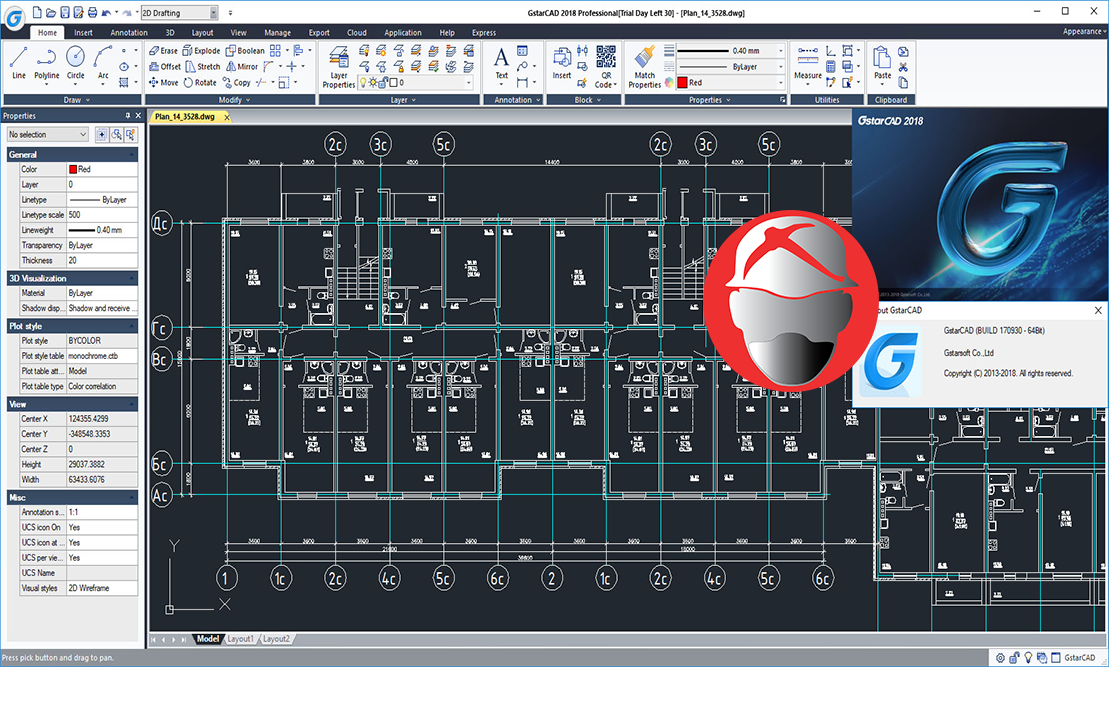The height and width of the screenshot is (706, 1109).
Task: Click the Insert block icon
Action: [562, 62]
